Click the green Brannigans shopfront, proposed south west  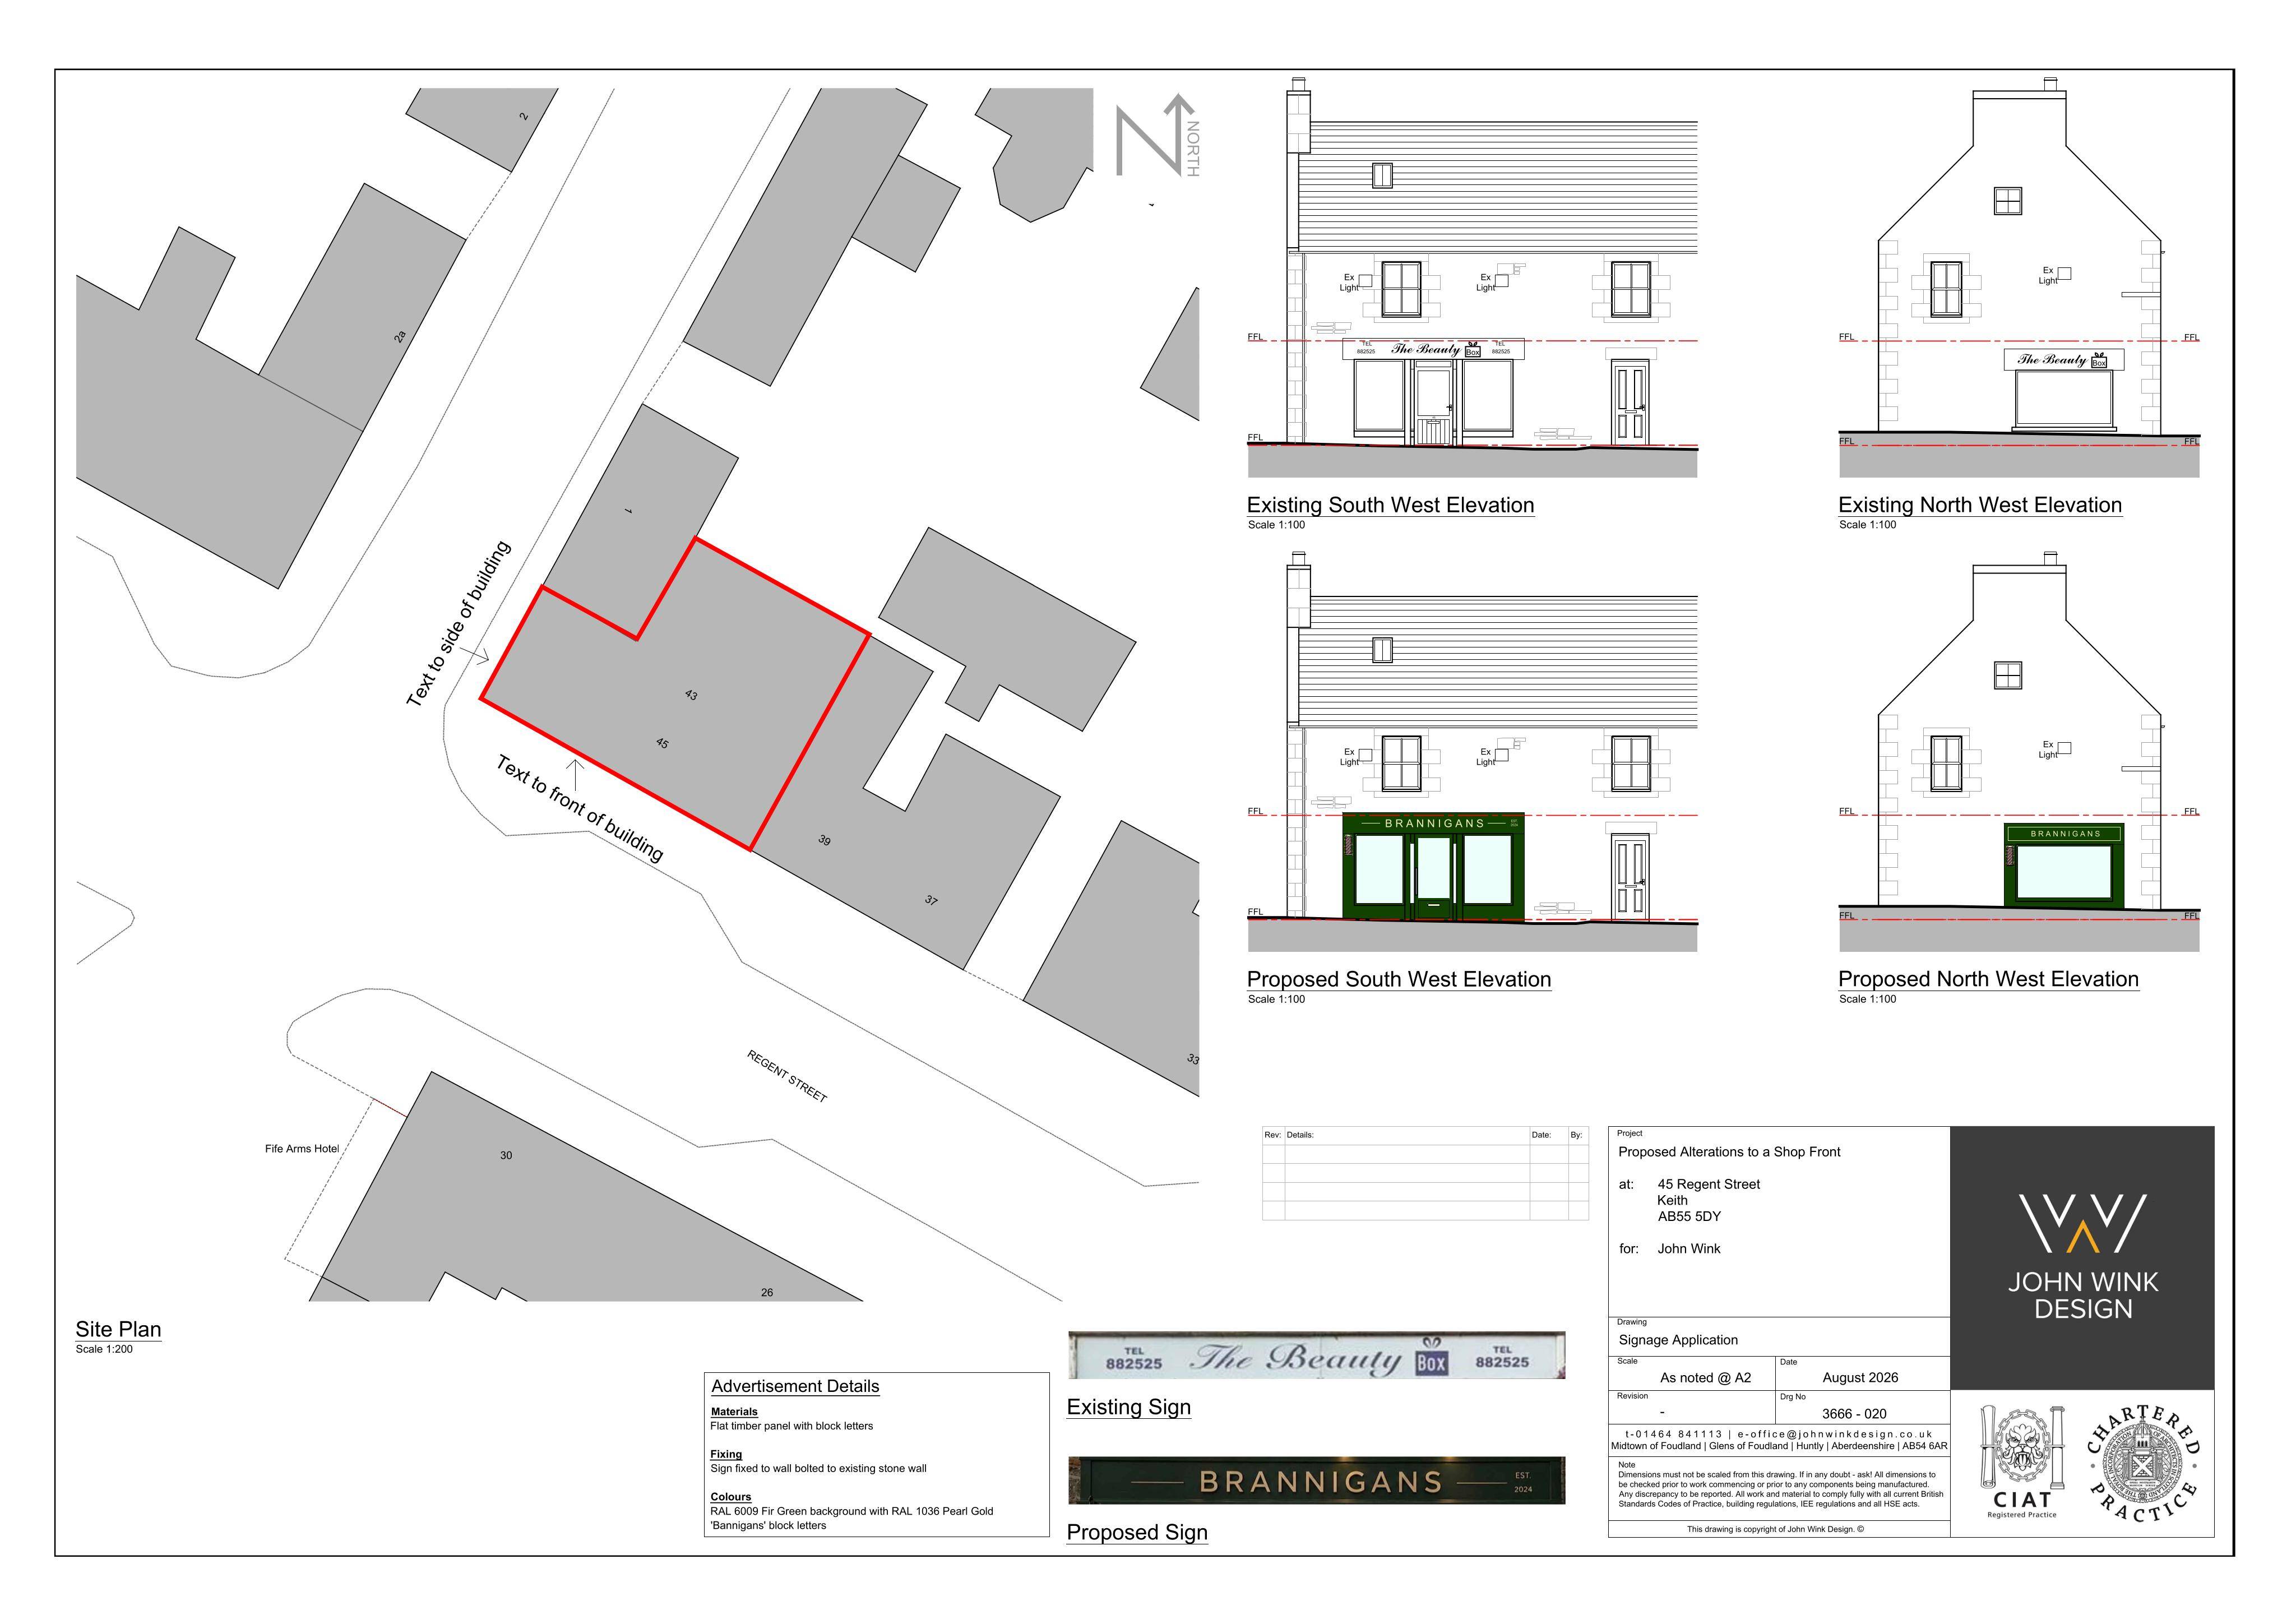click(x=1433, y=866)
